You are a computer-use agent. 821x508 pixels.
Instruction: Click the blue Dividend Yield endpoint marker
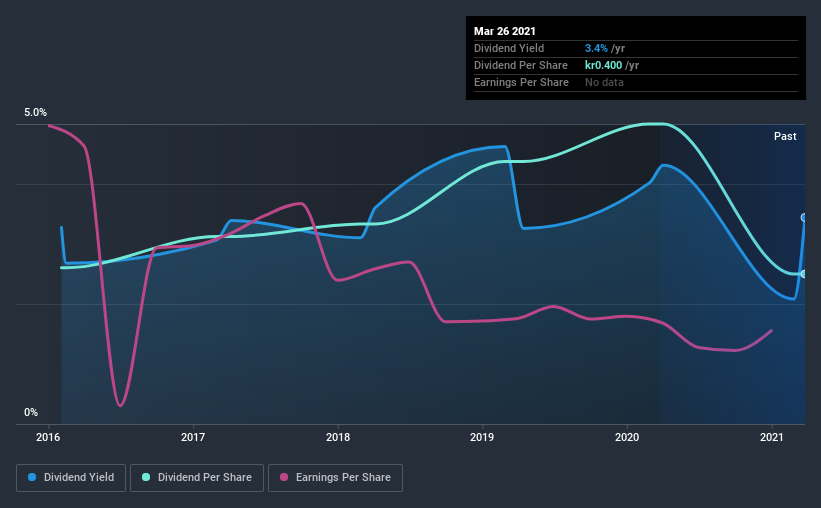click(x=804, y=217)
